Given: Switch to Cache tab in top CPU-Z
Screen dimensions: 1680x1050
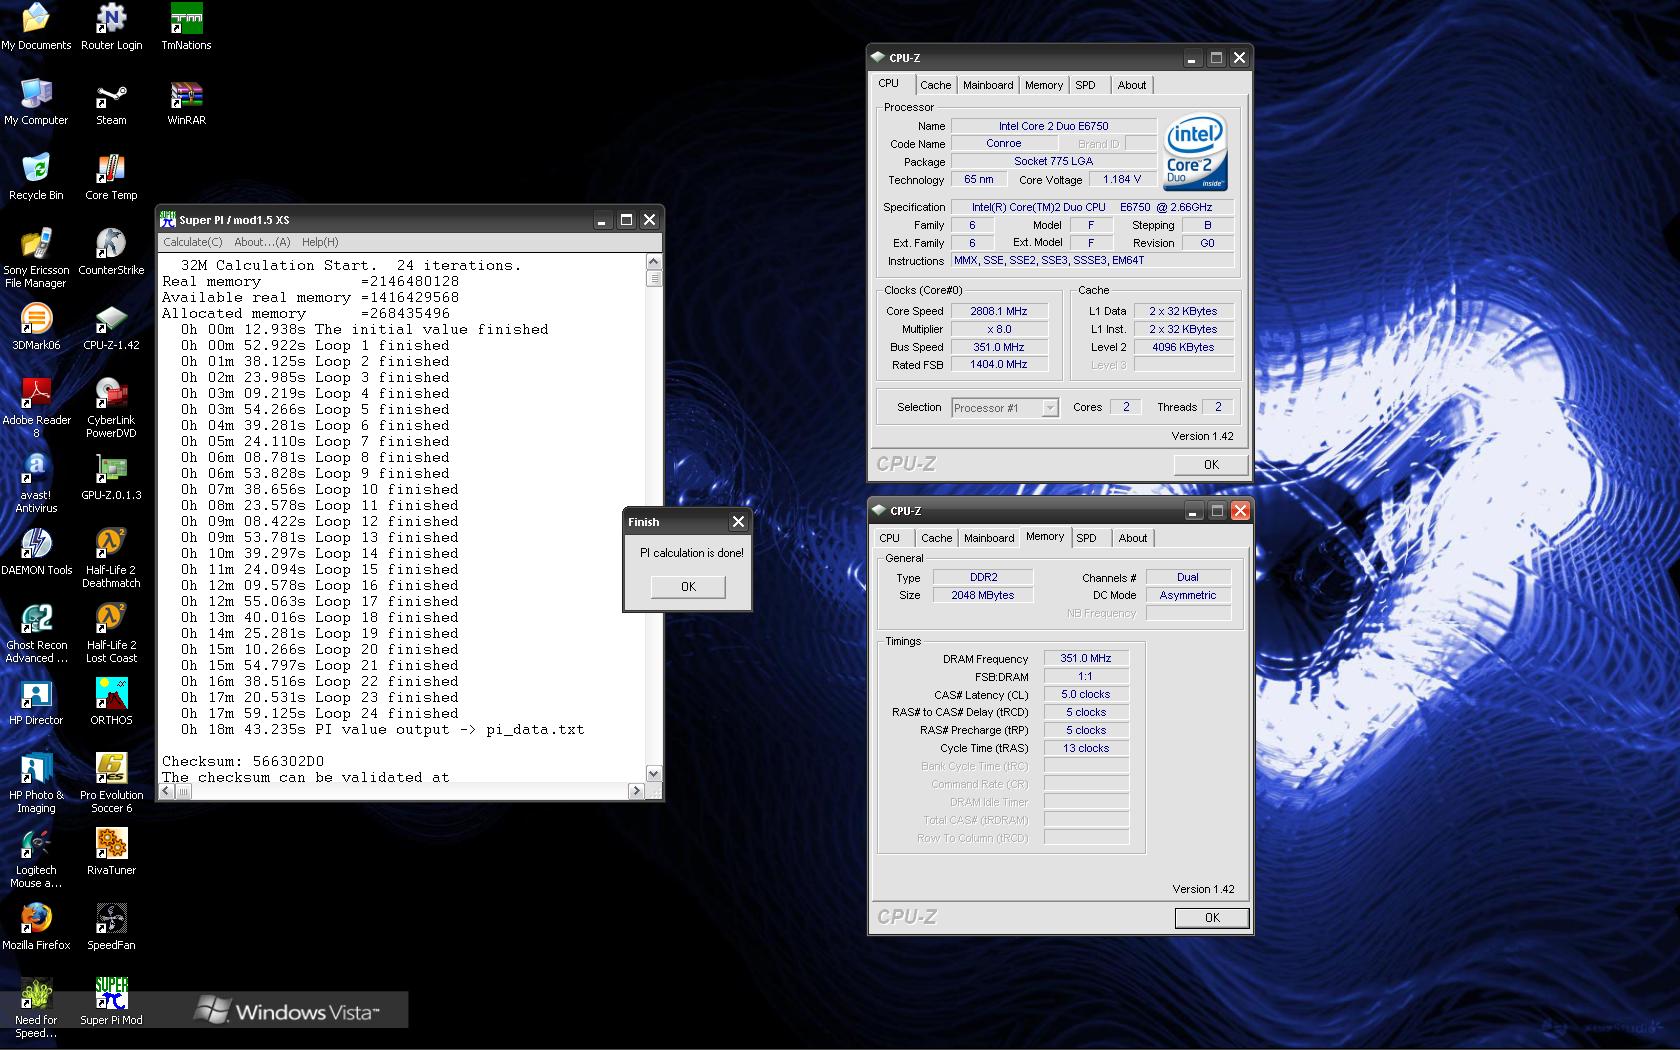Looking at the screenshot, I should (x=935, y=85).
